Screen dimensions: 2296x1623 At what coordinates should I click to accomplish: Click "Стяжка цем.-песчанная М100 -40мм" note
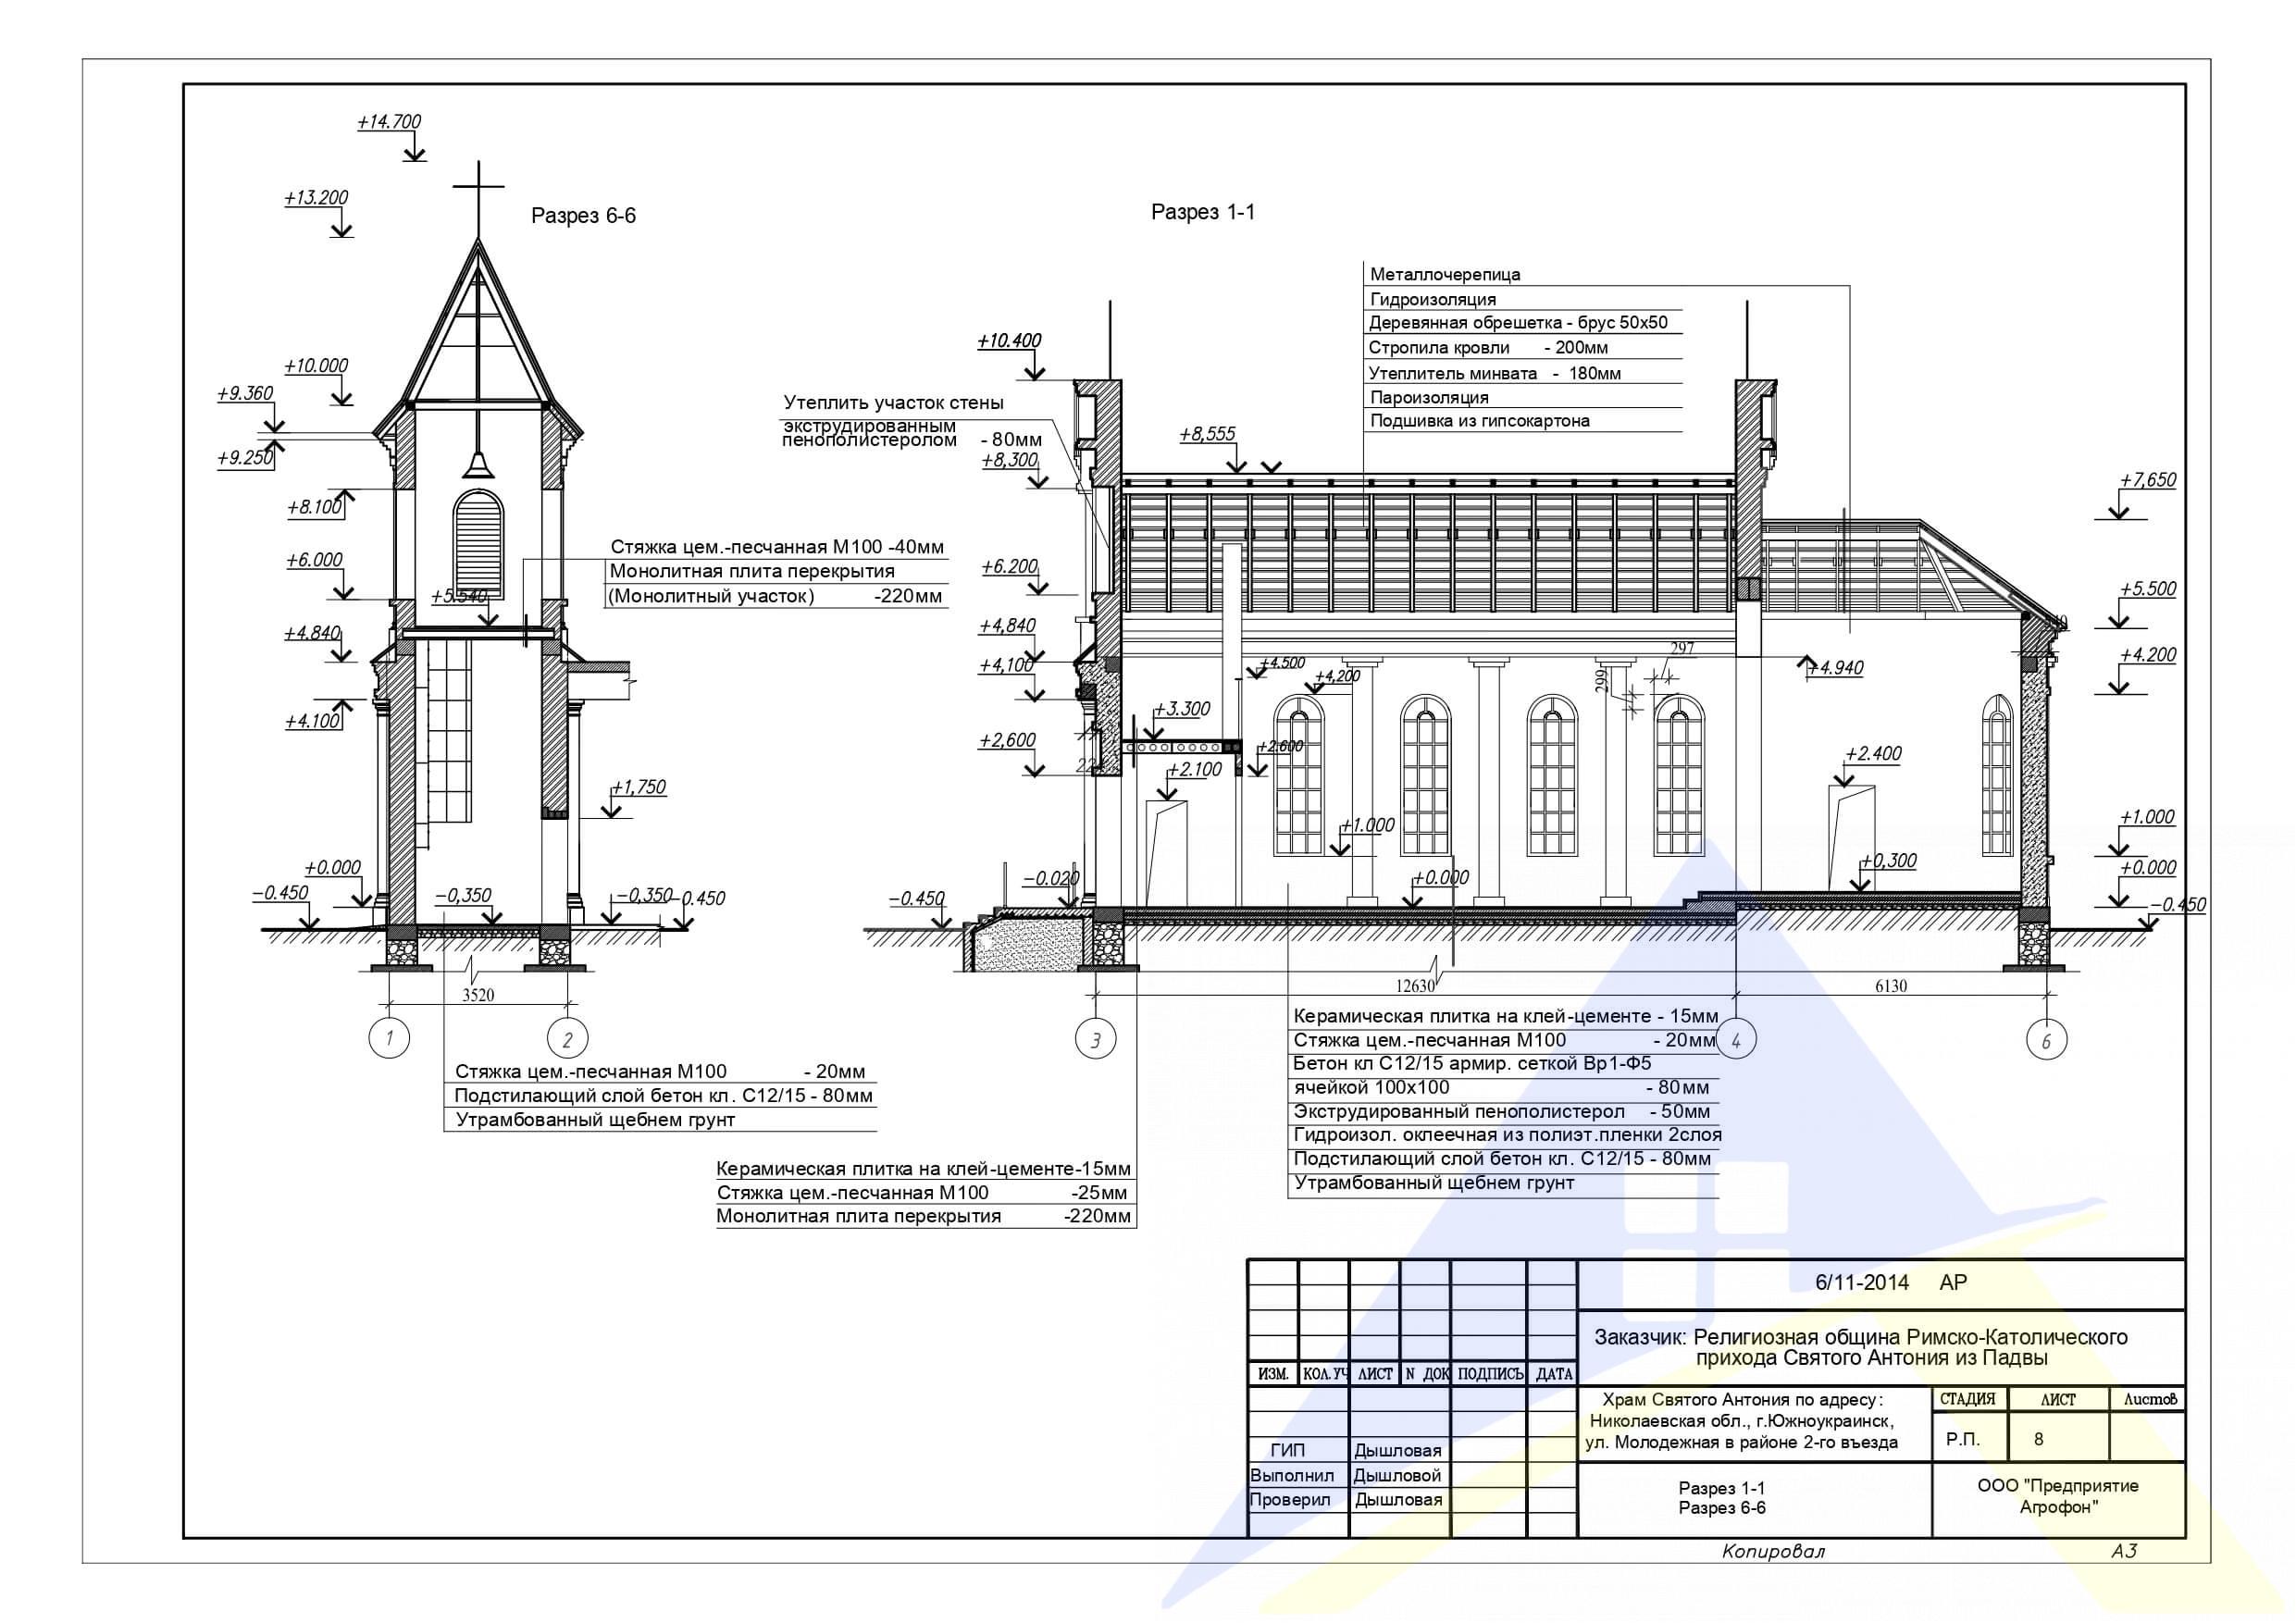777,547
